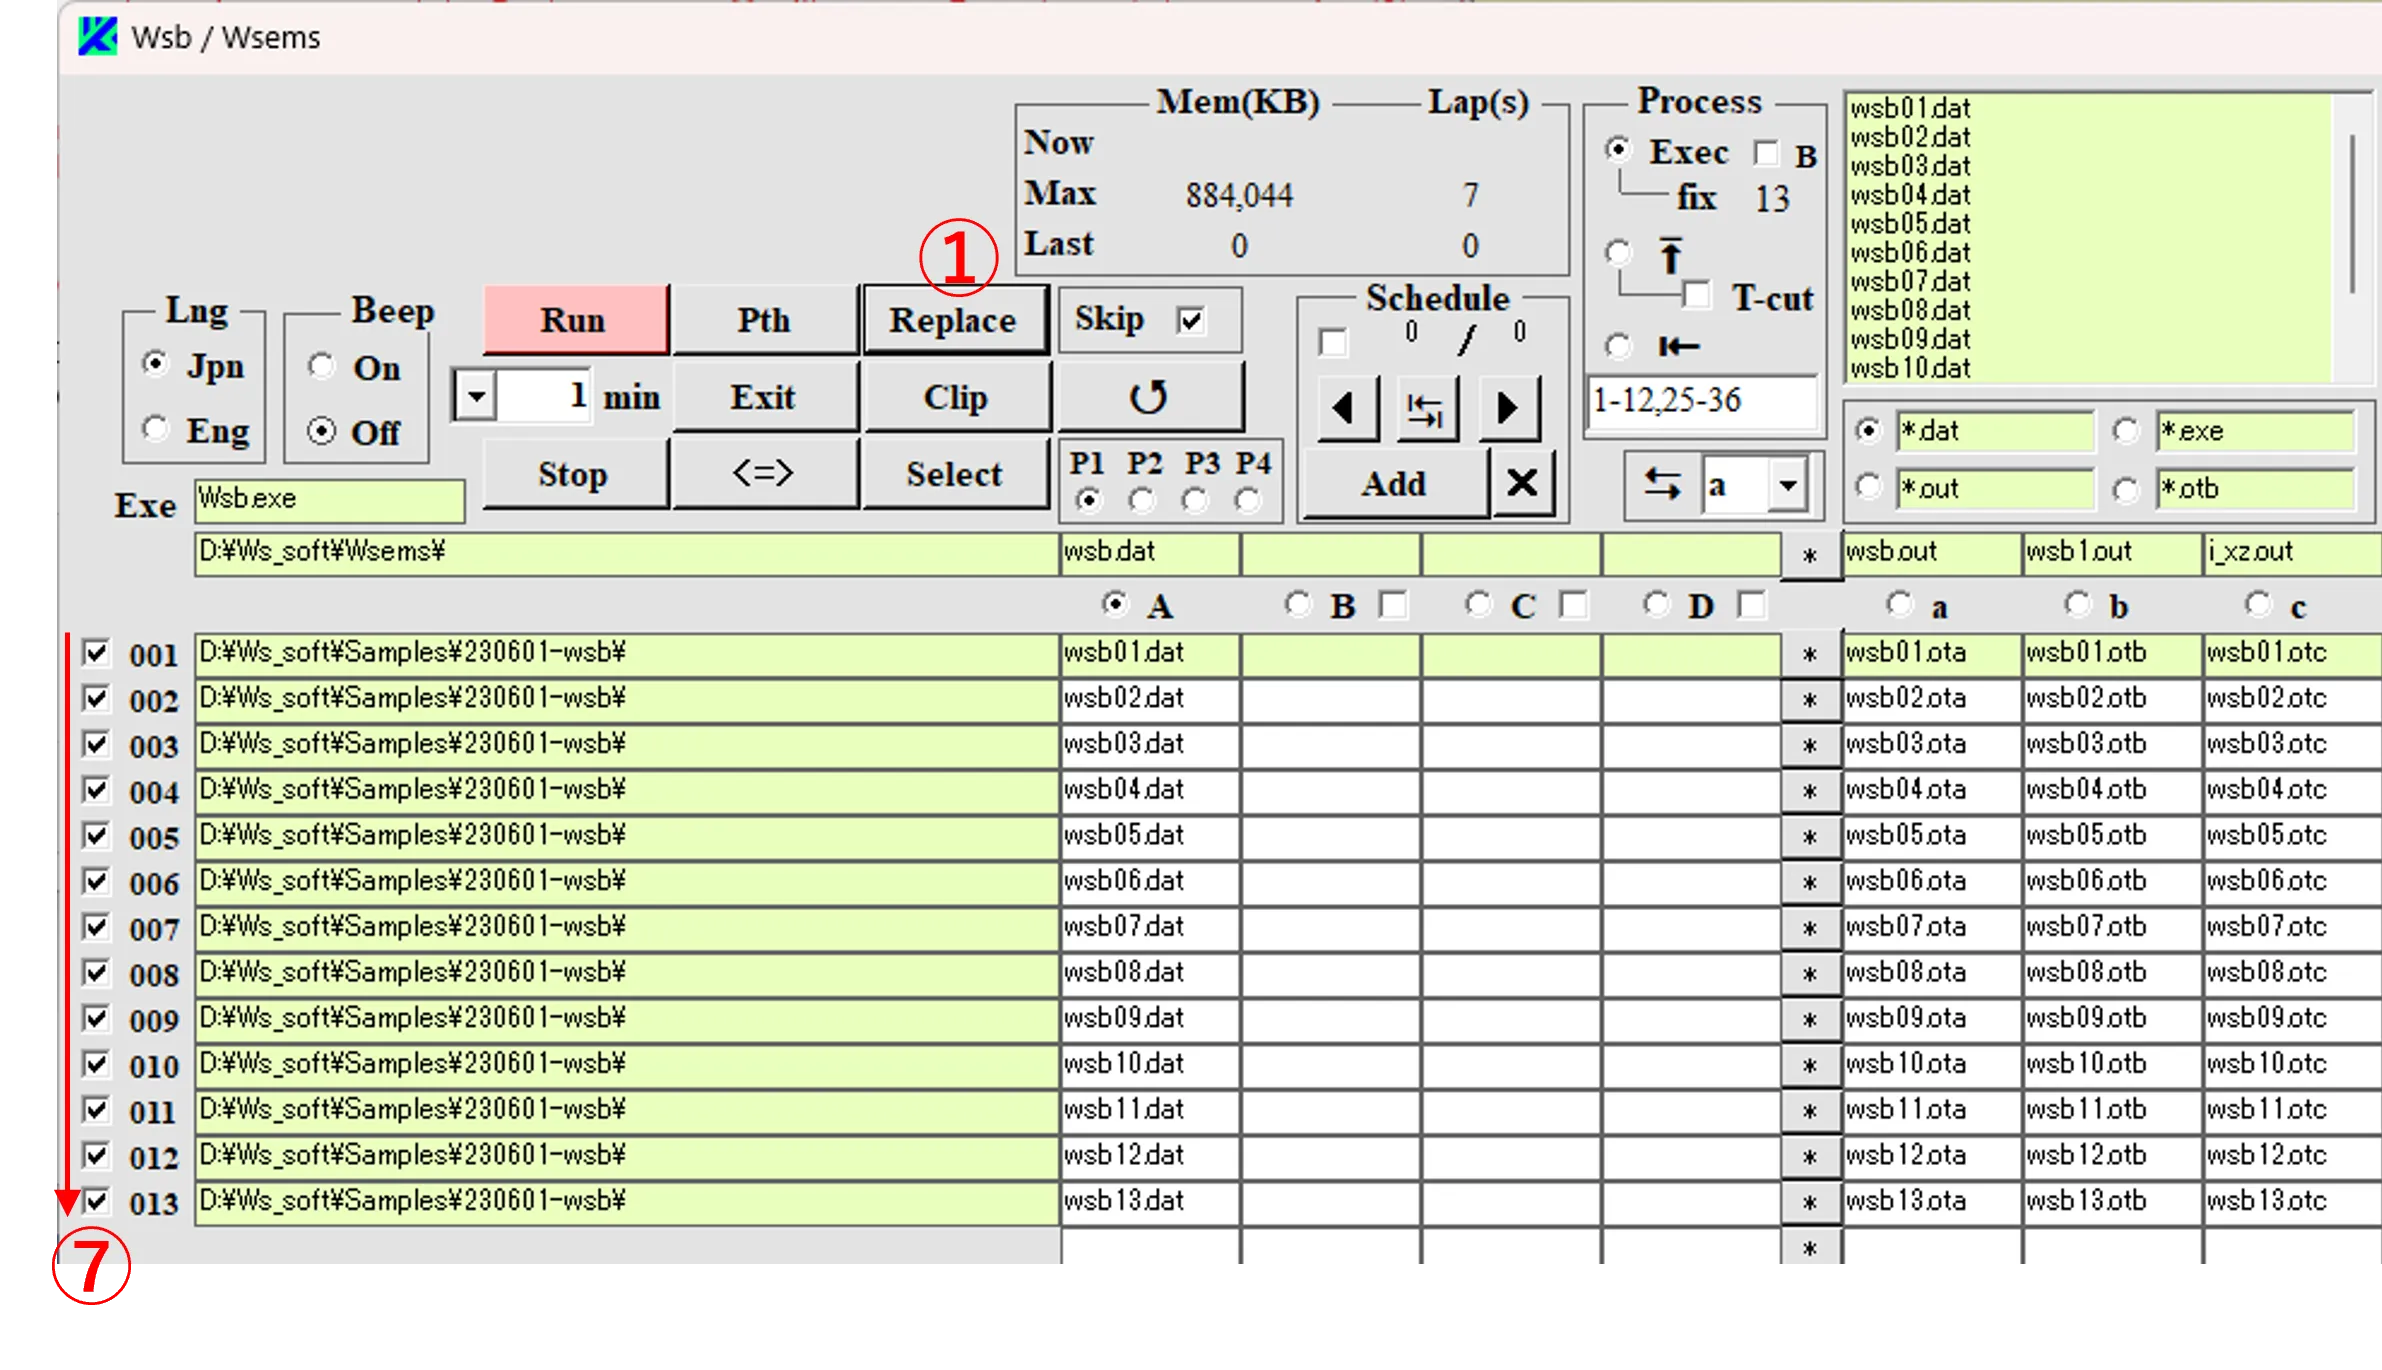Click the circular refresh arrow button
Viewport: 2382px width, 1370px height.
(1148, 397)
